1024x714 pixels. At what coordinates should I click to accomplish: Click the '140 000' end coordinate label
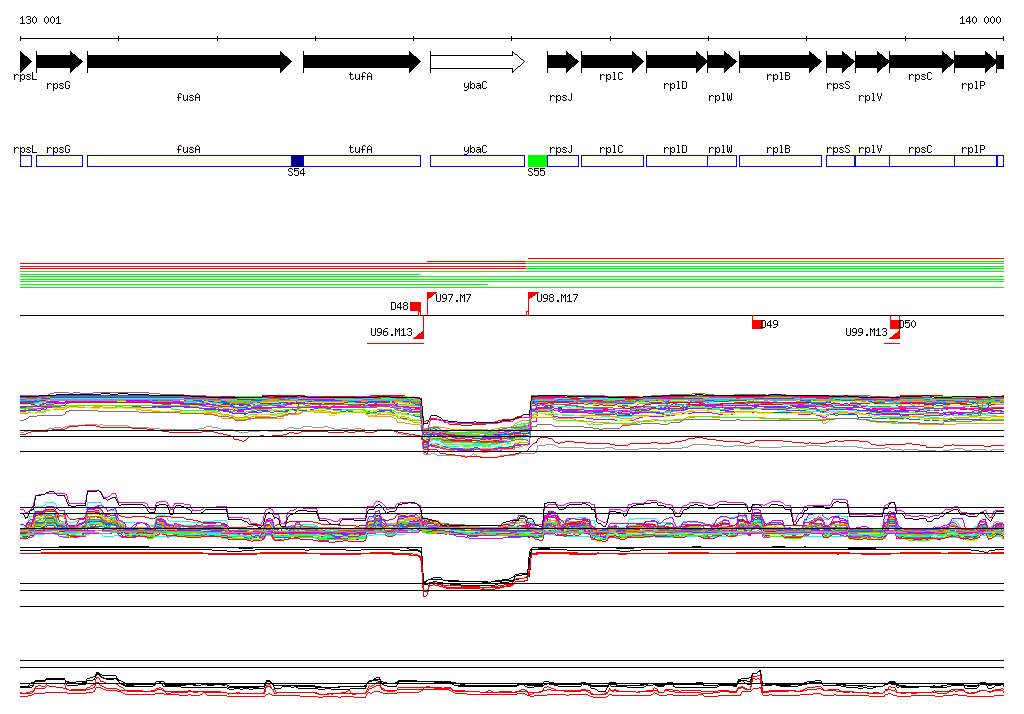point(980,20)
